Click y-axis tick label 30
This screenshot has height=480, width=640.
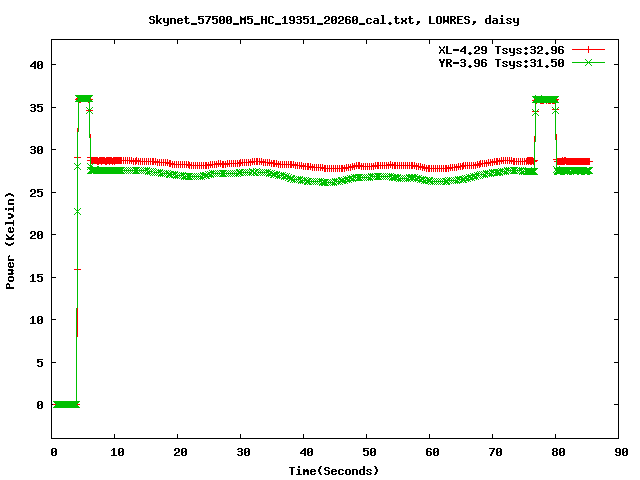[36, 150]
